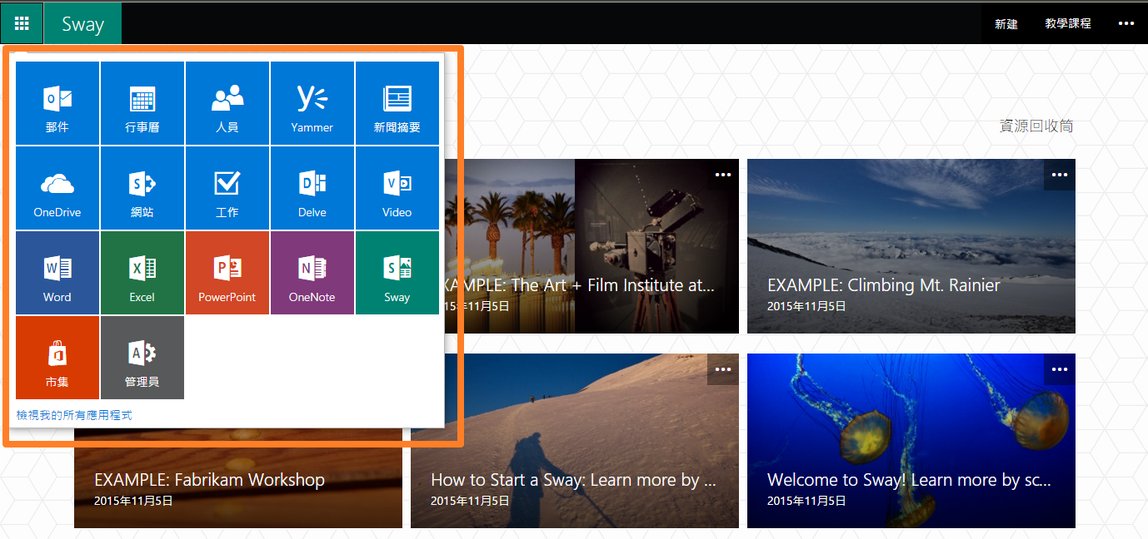Open the app launcher waffle icon
This screenshot has height=539, width=1148.
pyautogui.click(x=21, y=23)
